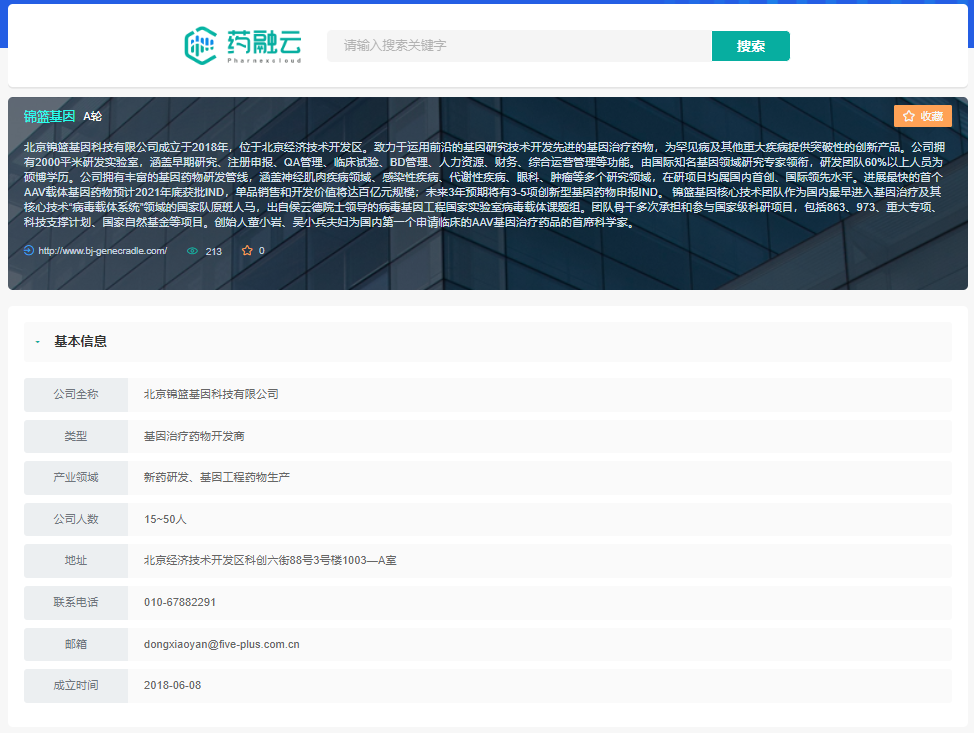Favorite the company with 收藏 button
This screenshot has height=733, width=974.
(x=922, y=116)
